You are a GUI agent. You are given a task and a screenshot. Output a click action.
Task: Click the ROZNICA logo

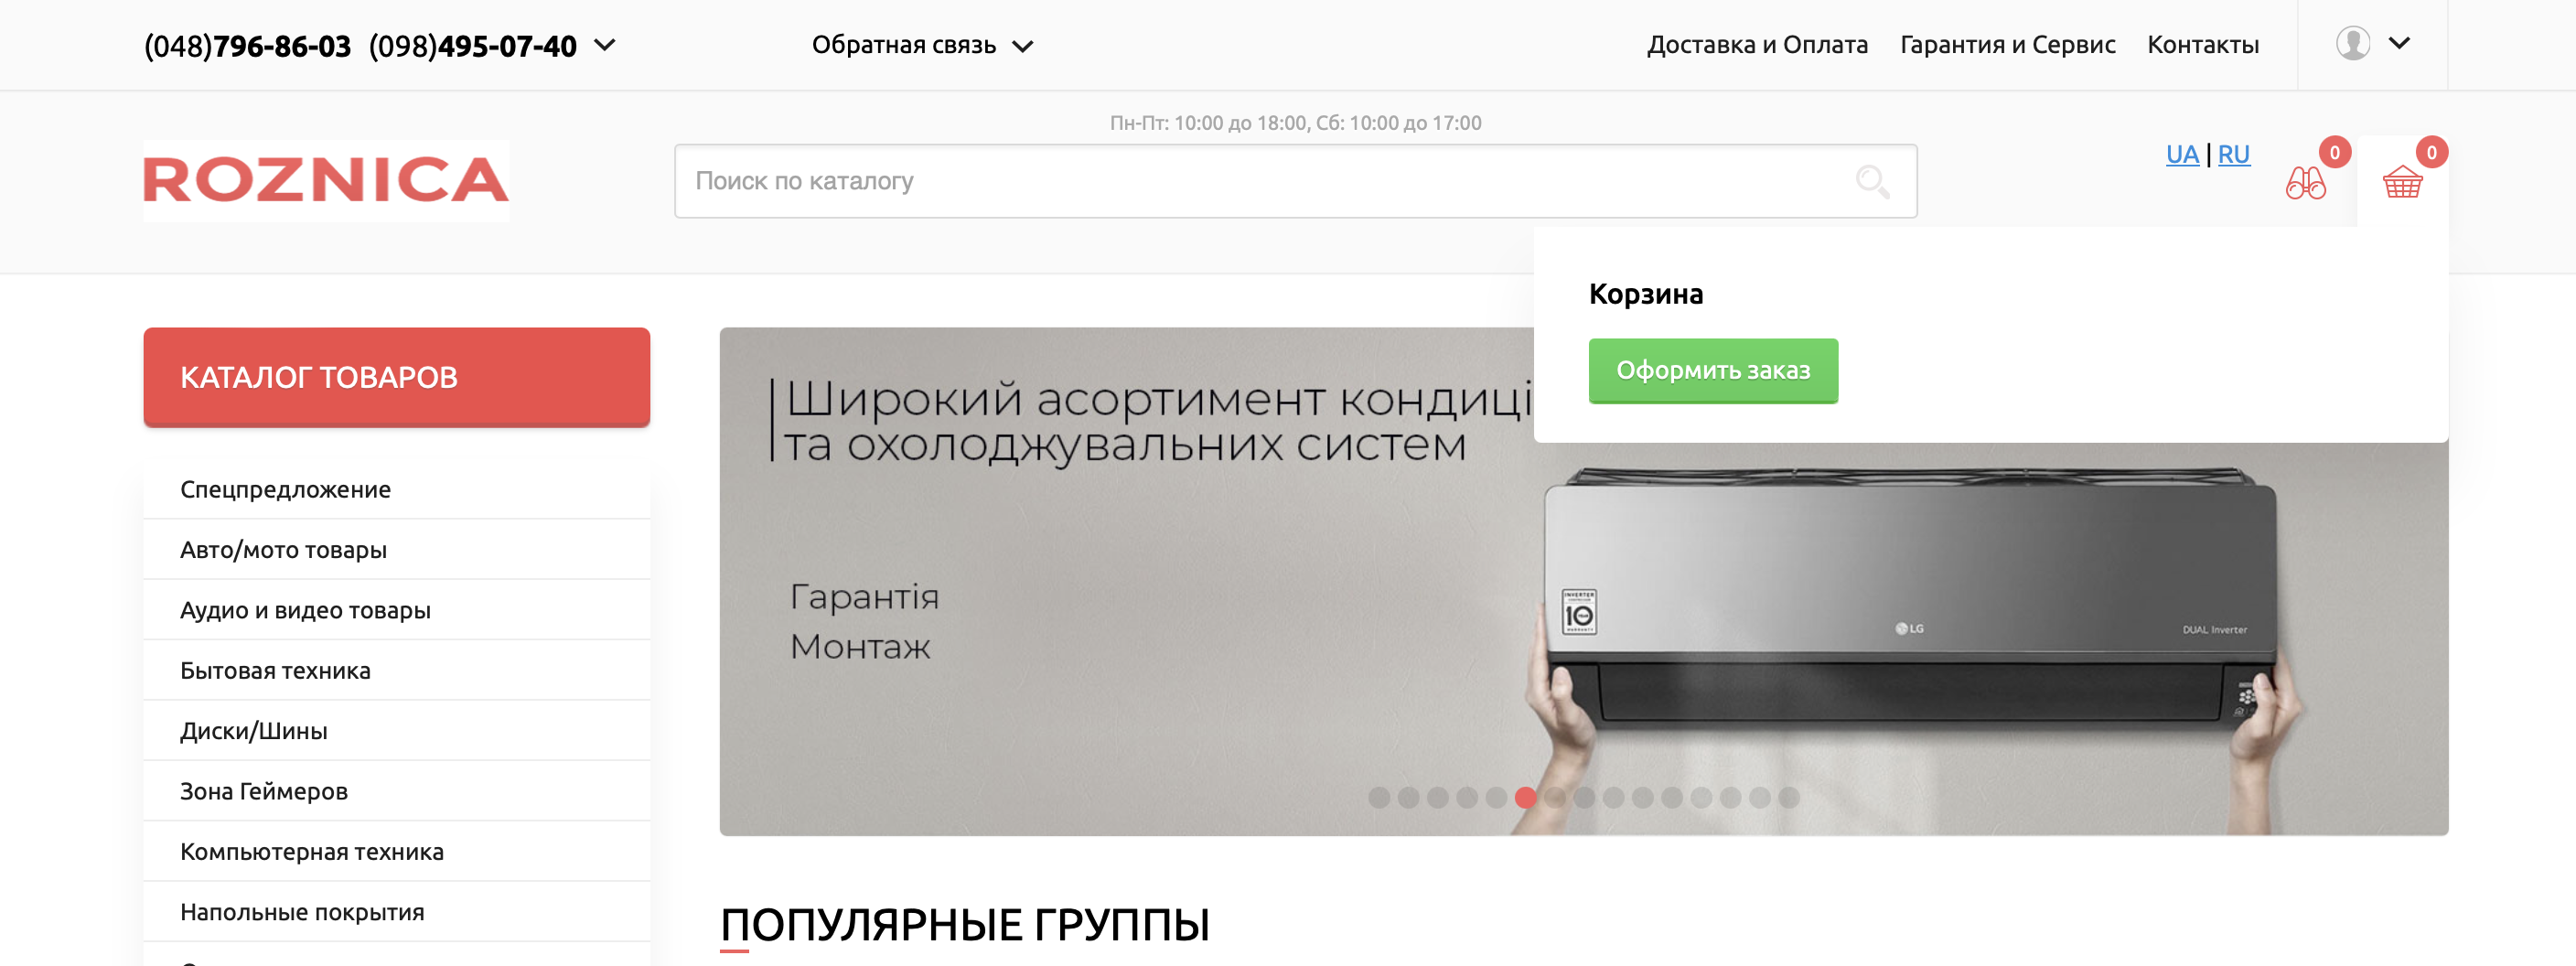(326, 181)
